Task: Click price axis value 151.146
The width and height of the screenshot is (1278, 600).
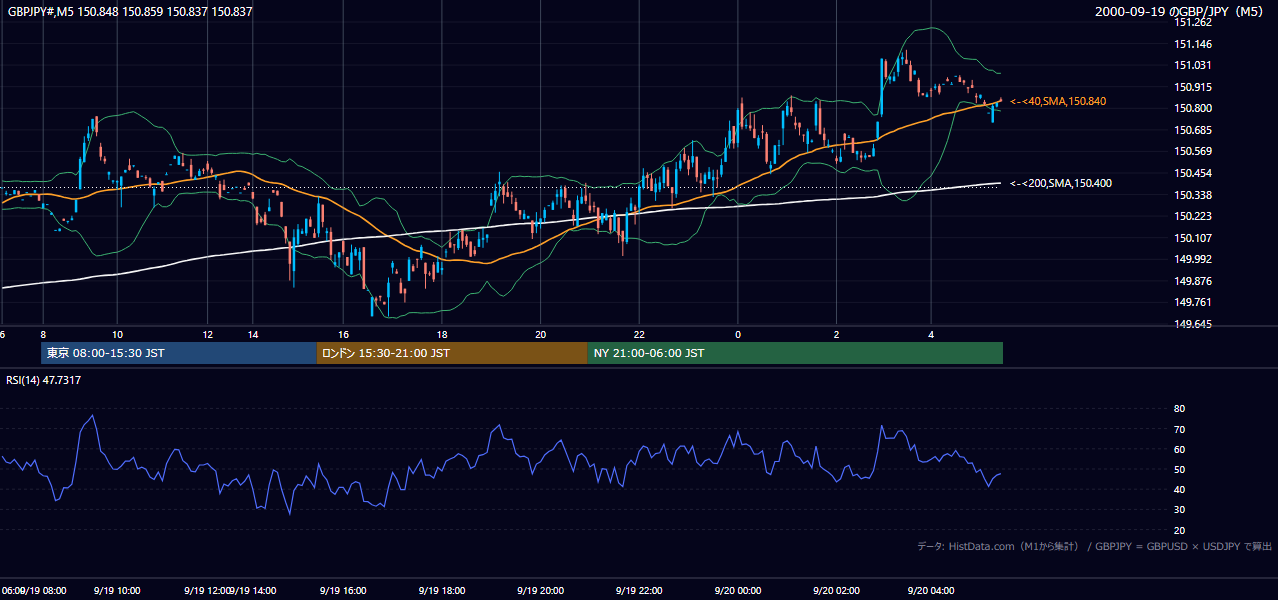Action: coord(1193,44)
